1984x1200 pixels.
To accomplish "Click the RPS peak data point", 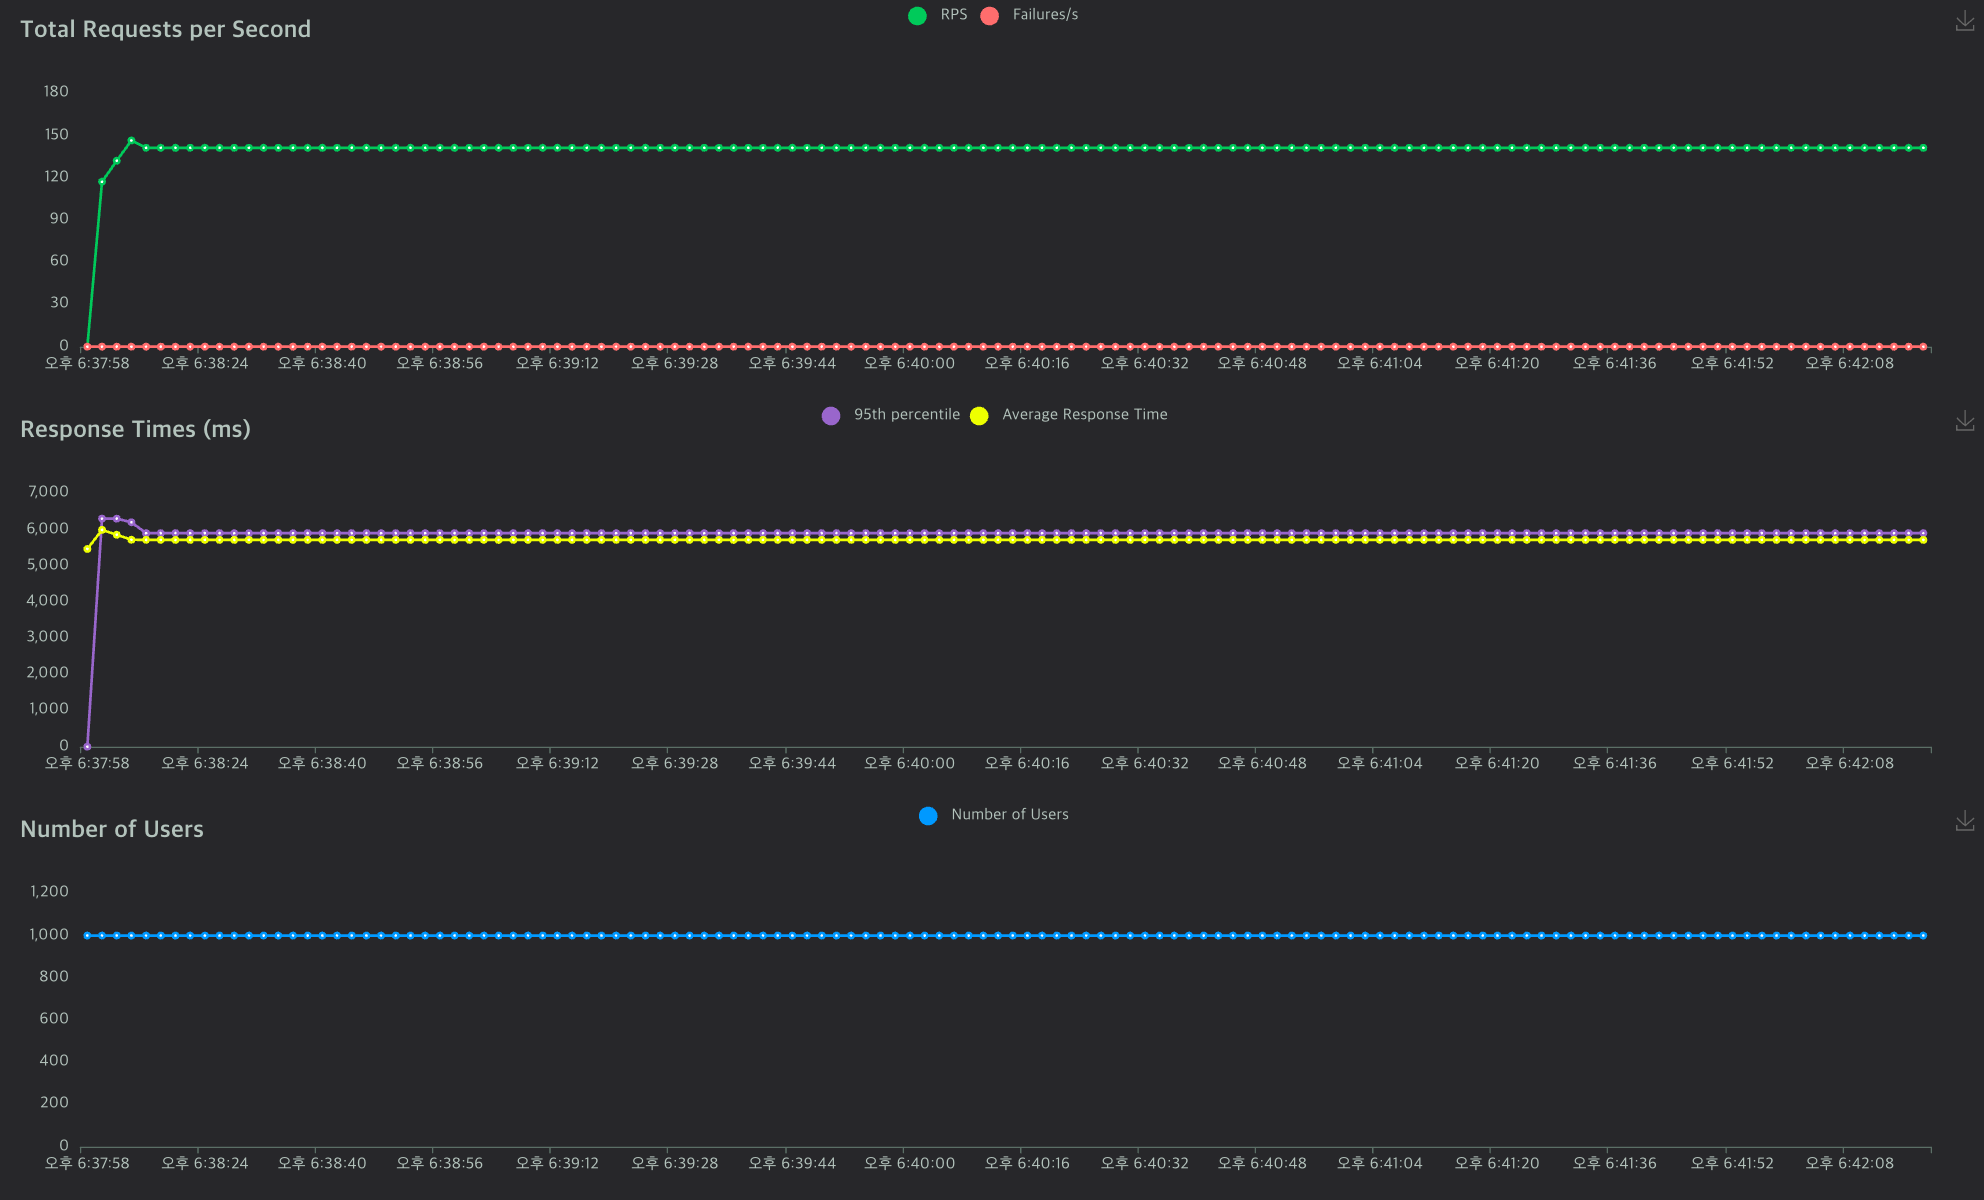I will [131, 141].
